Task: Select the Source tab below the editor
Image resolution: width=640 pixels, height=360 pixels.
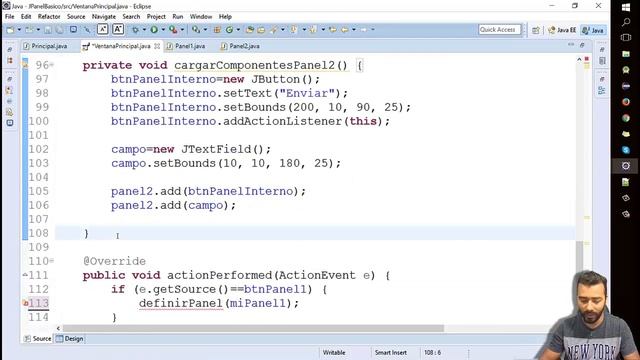Action: (38, 339)
